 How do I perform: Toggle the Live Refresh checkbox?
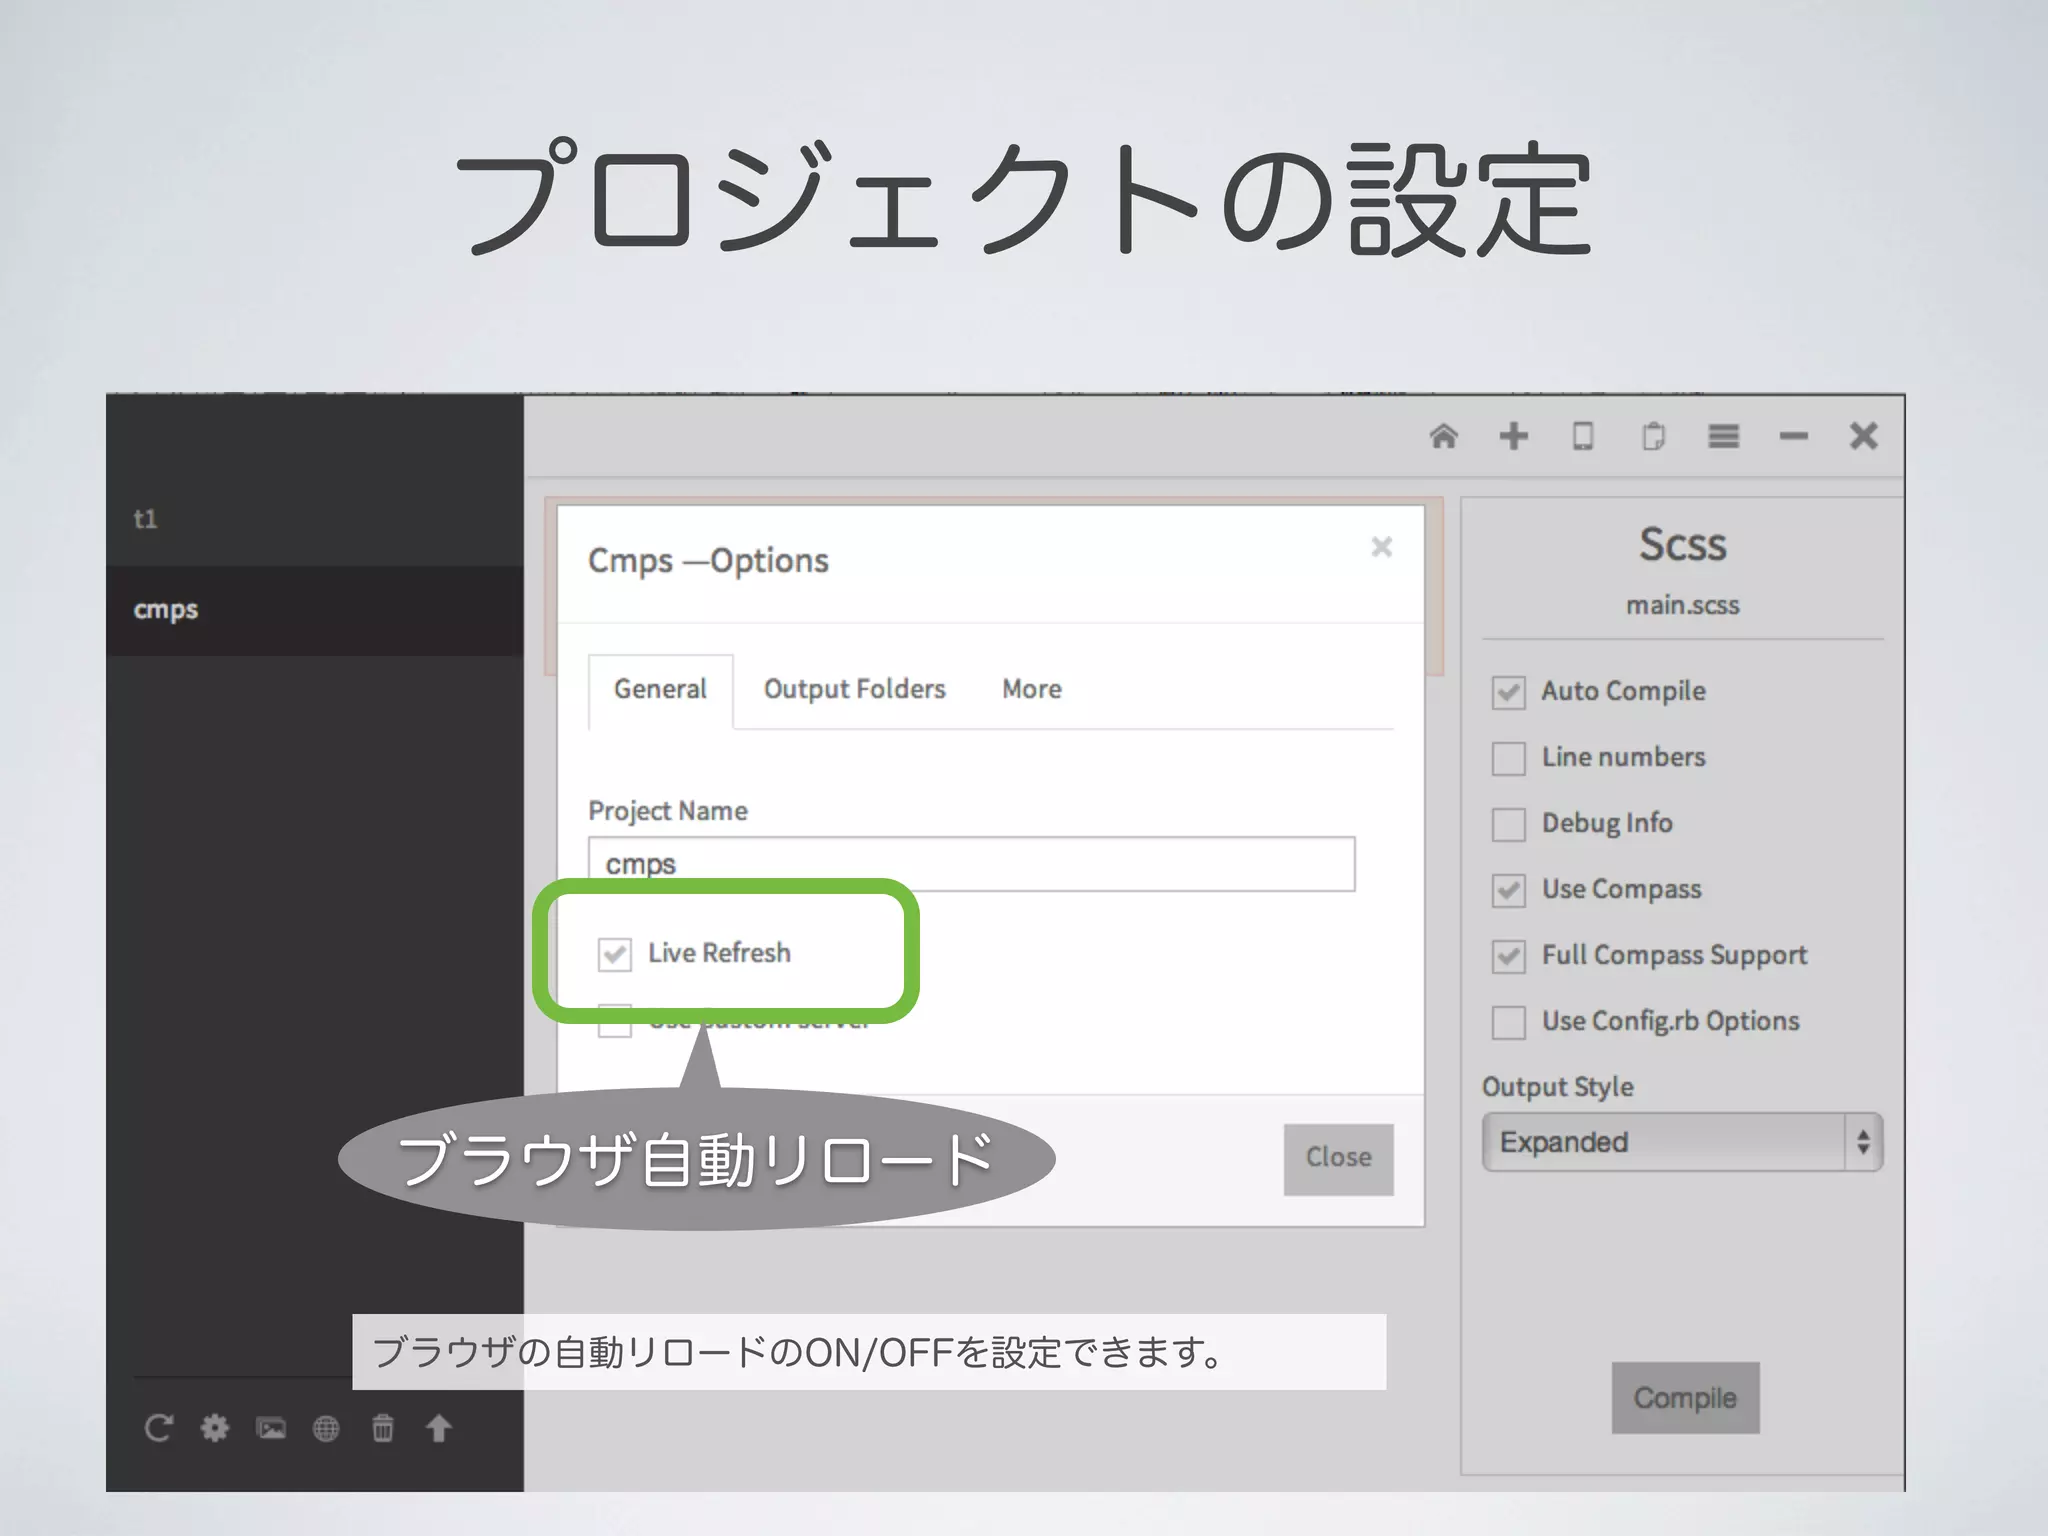pos(614,954)
